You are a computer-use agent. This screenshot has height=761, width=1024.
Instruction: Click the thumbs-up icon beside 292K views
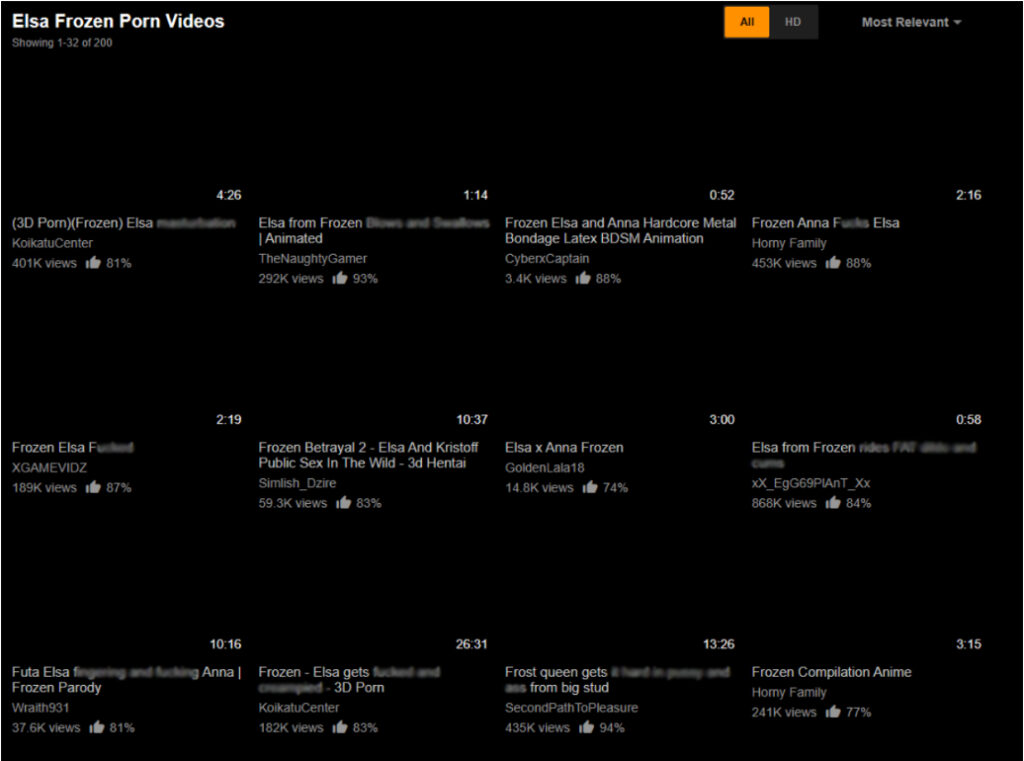click(340, 278)
